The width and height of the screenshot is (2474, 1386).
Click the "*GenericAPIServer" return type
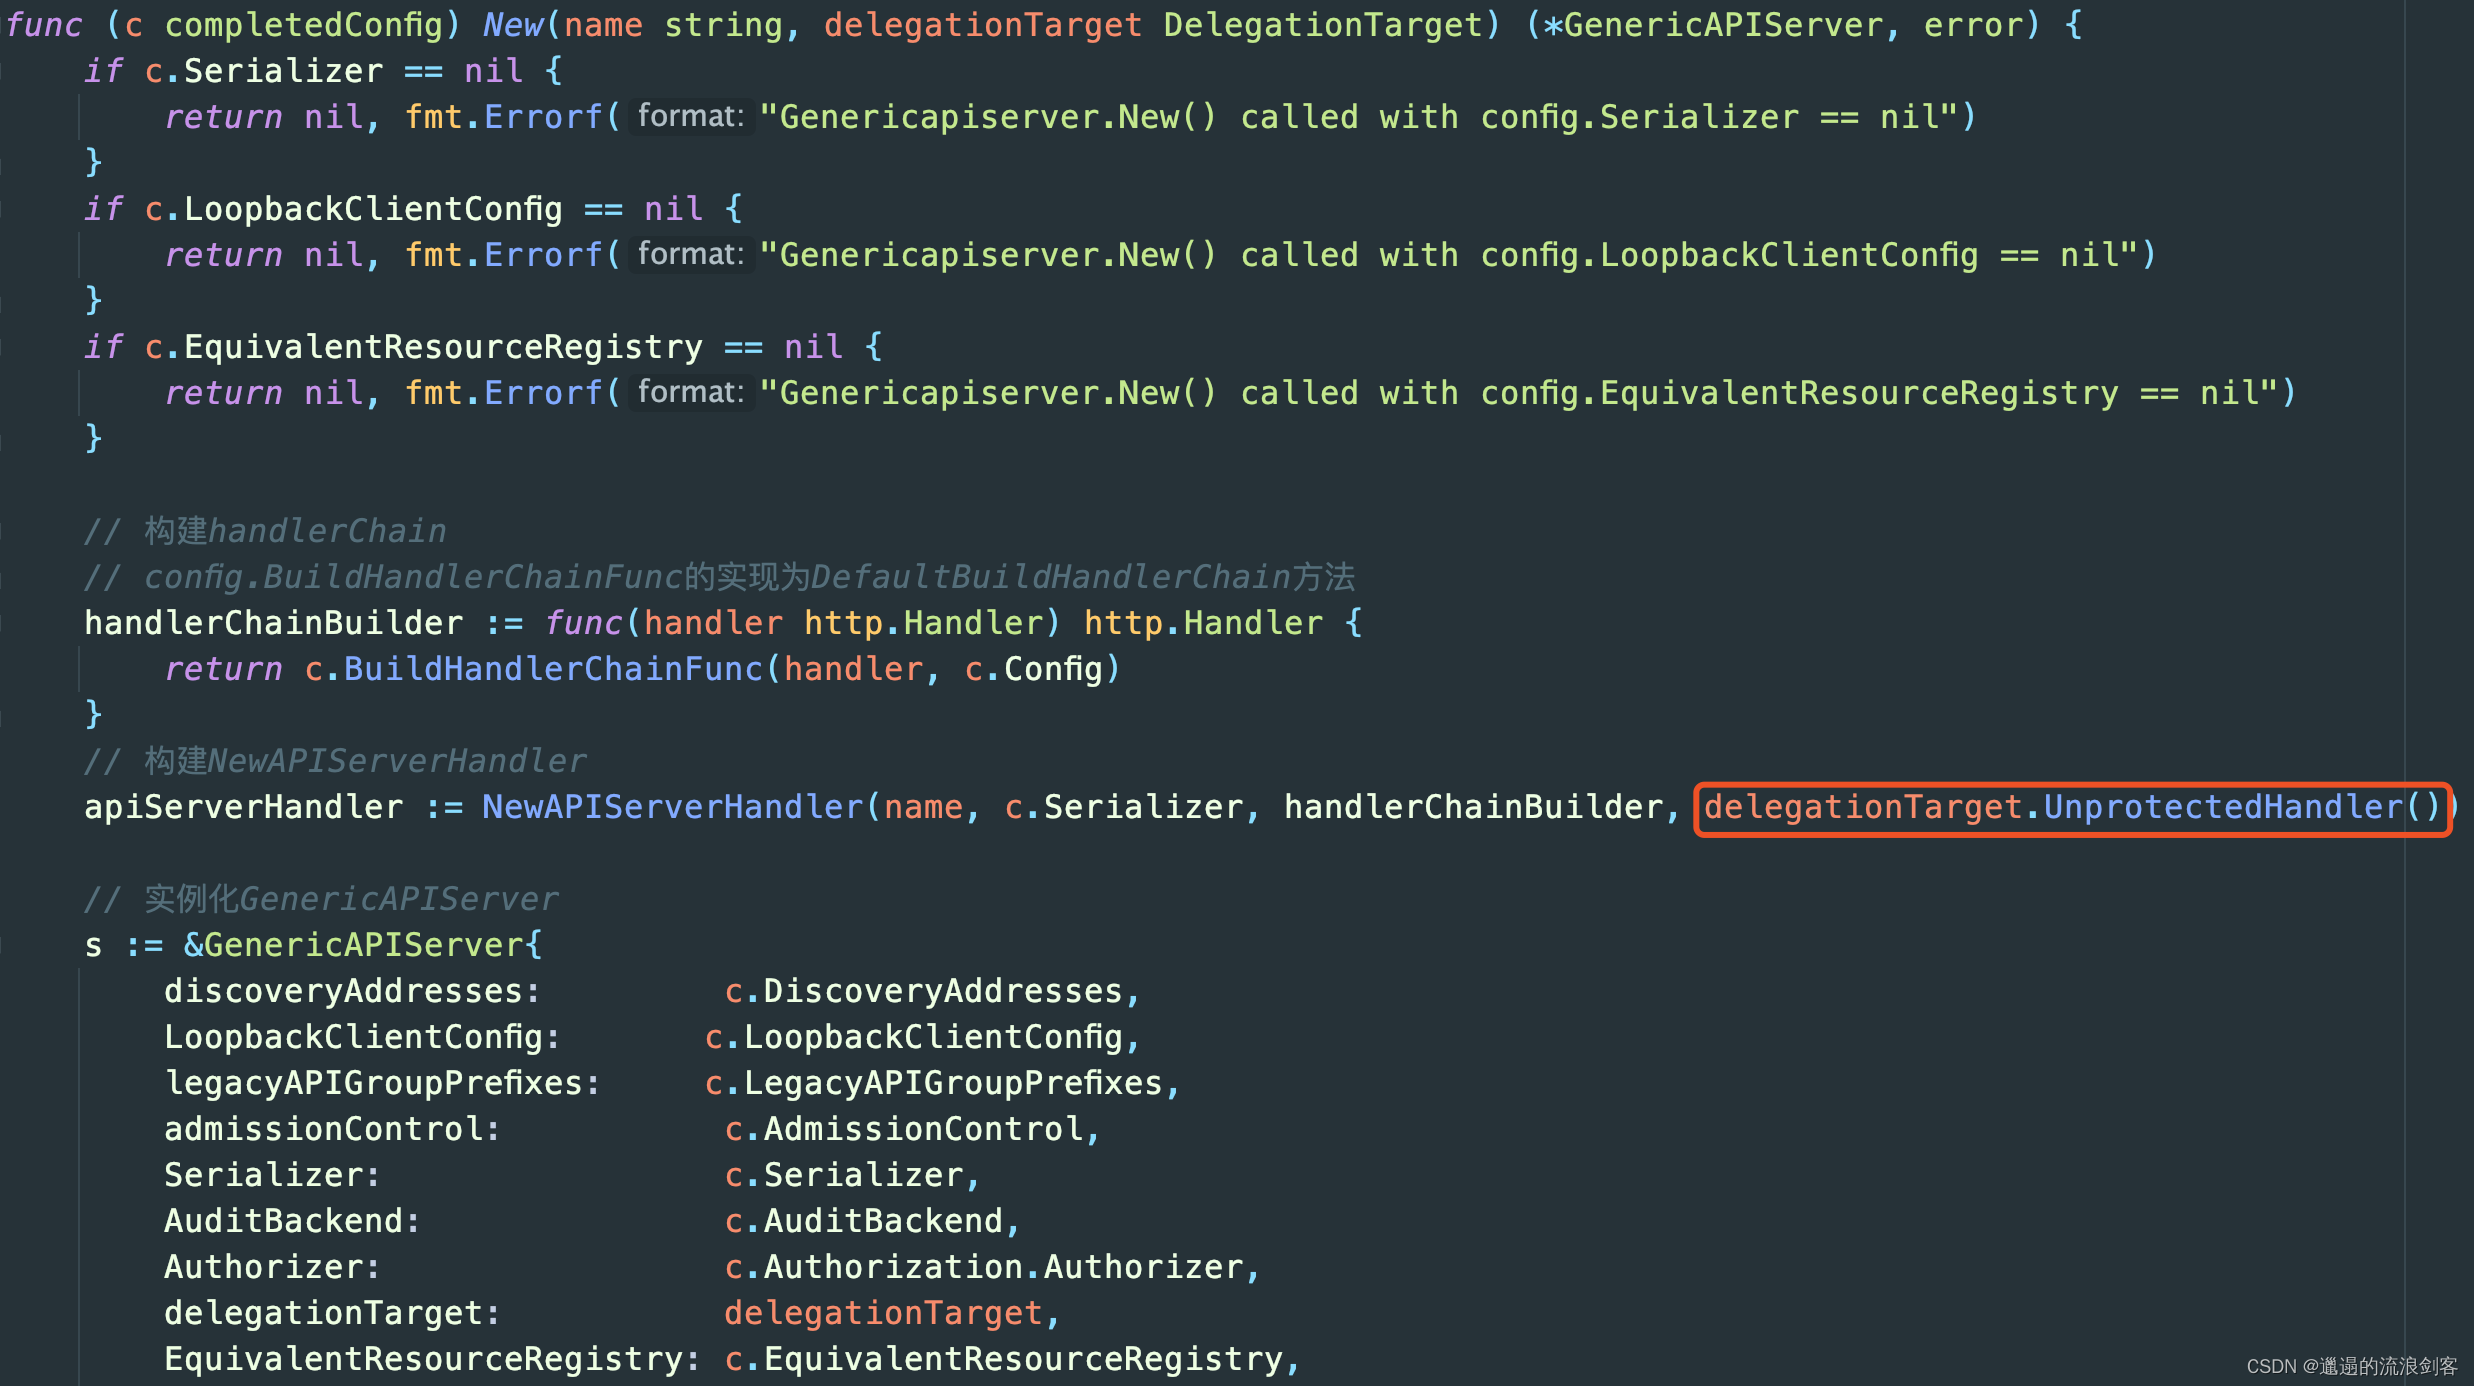click(x=1713, y=24)
